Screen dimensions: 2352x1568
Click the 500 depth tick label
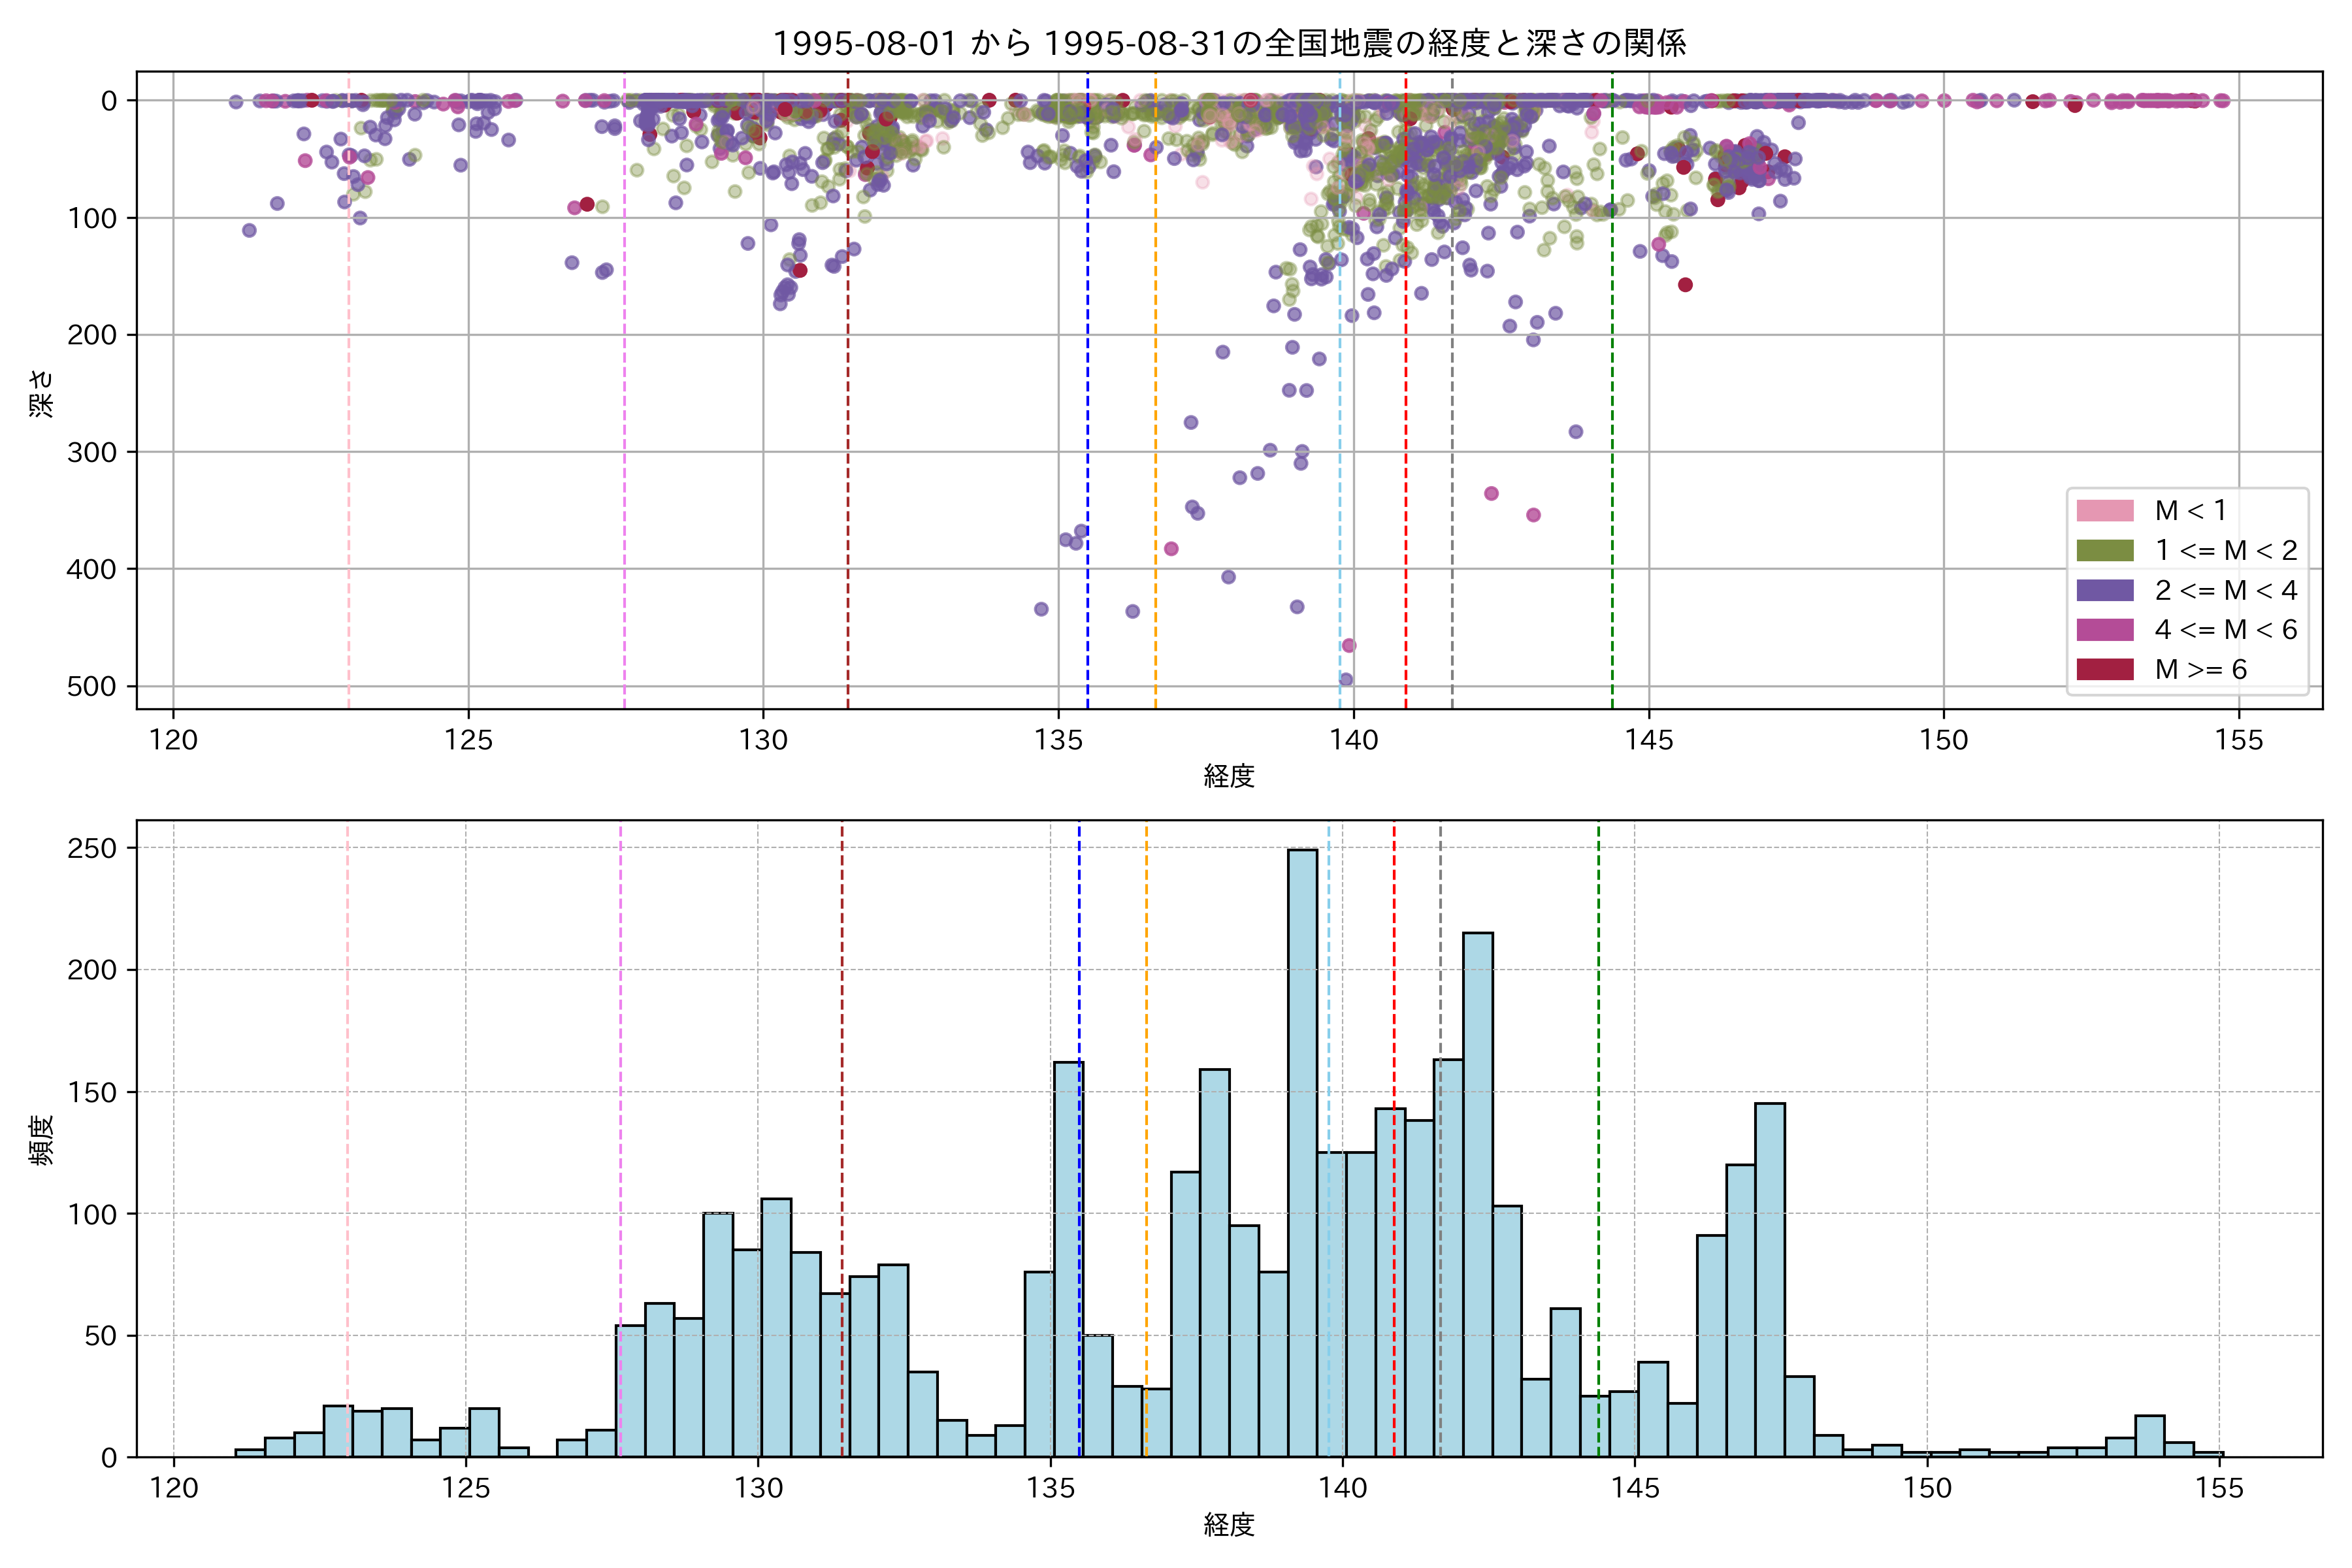click(x=91, y=686)
